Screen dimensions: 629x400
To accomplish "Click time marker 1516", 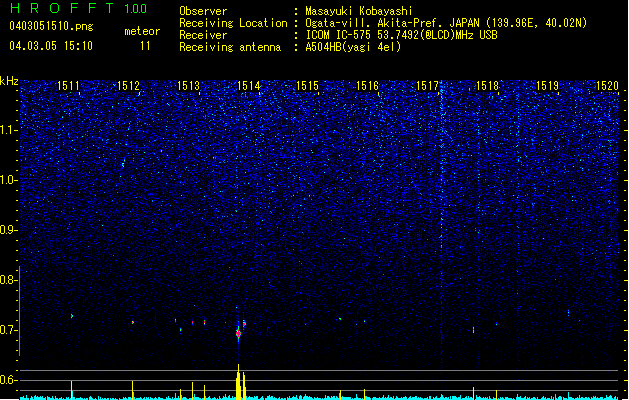I will [367, 86].
